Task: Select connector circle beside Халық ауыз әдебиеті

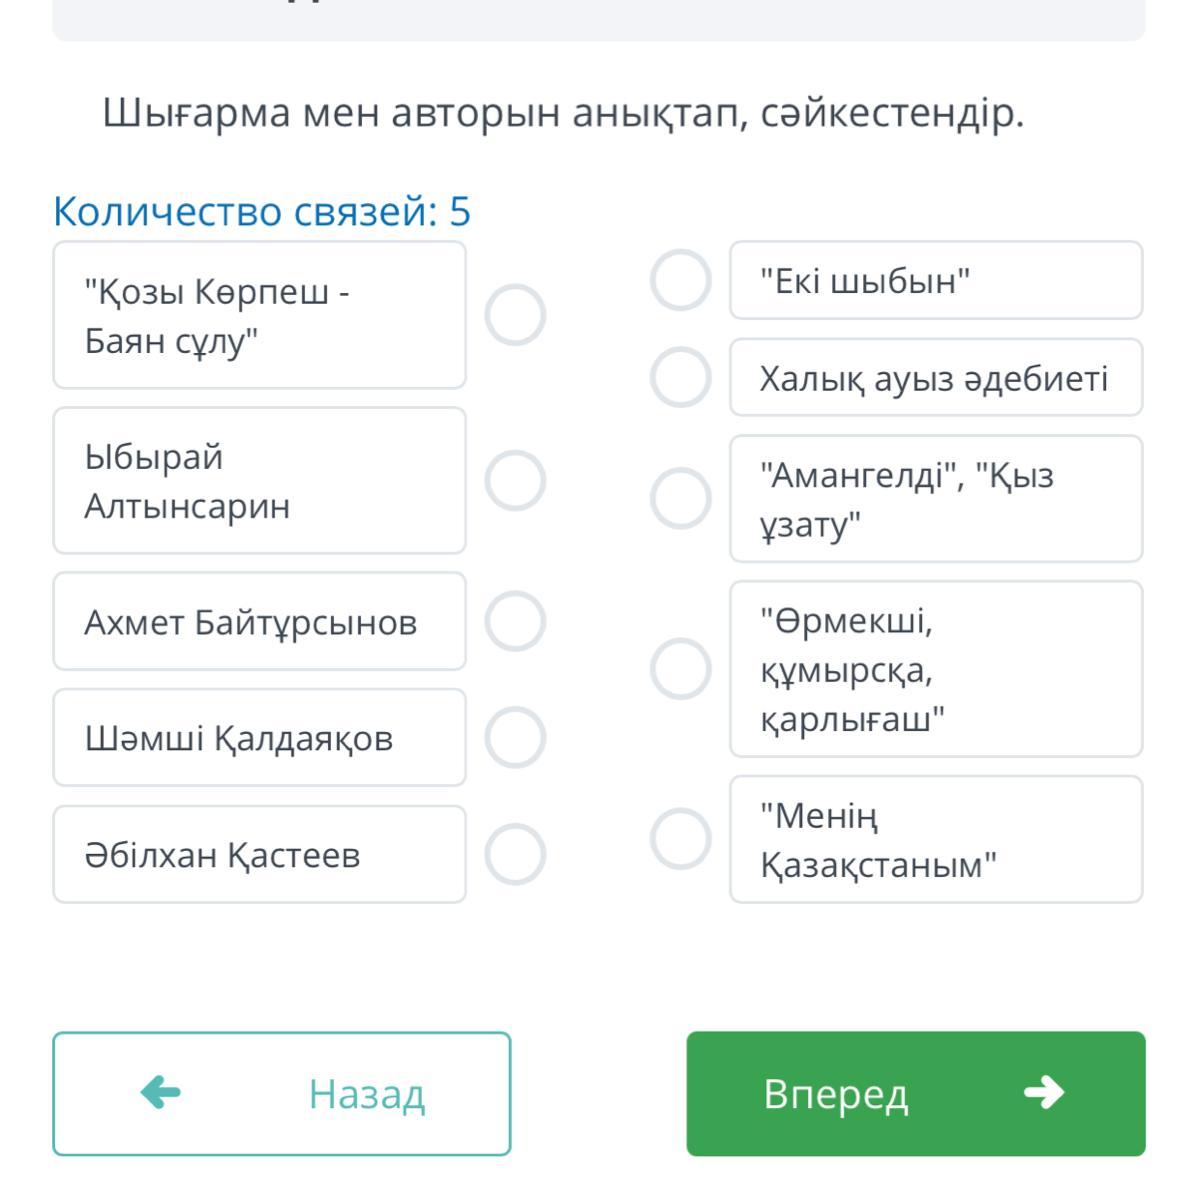Action: (681, 377)
